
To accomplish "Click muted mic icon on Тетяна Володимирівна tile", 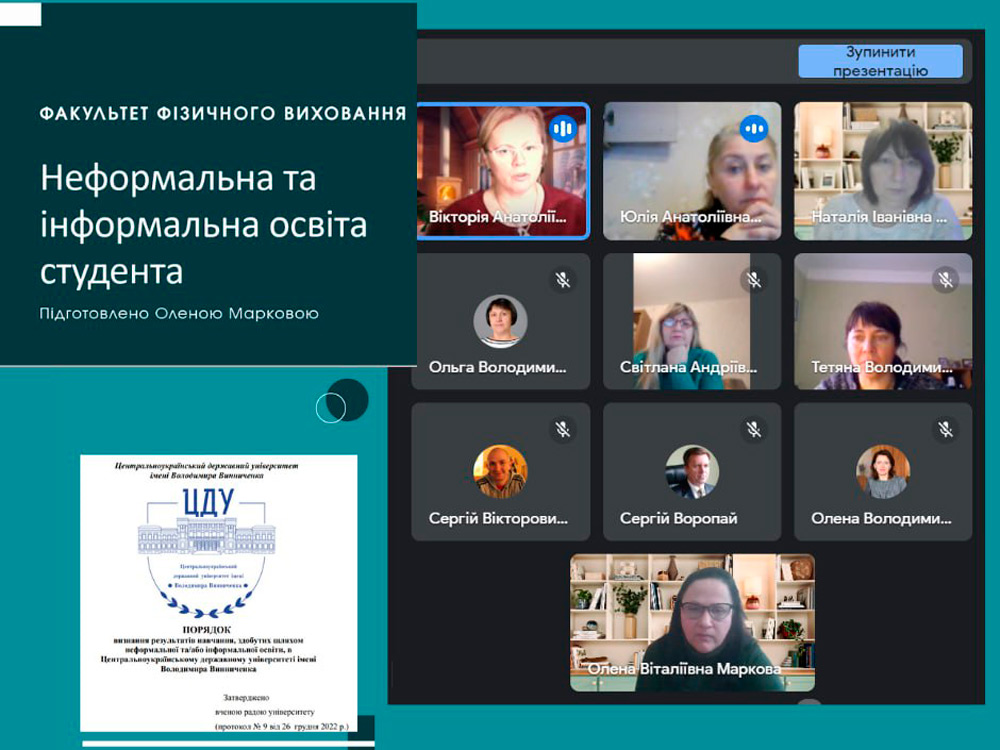I will tap(945, 279).
